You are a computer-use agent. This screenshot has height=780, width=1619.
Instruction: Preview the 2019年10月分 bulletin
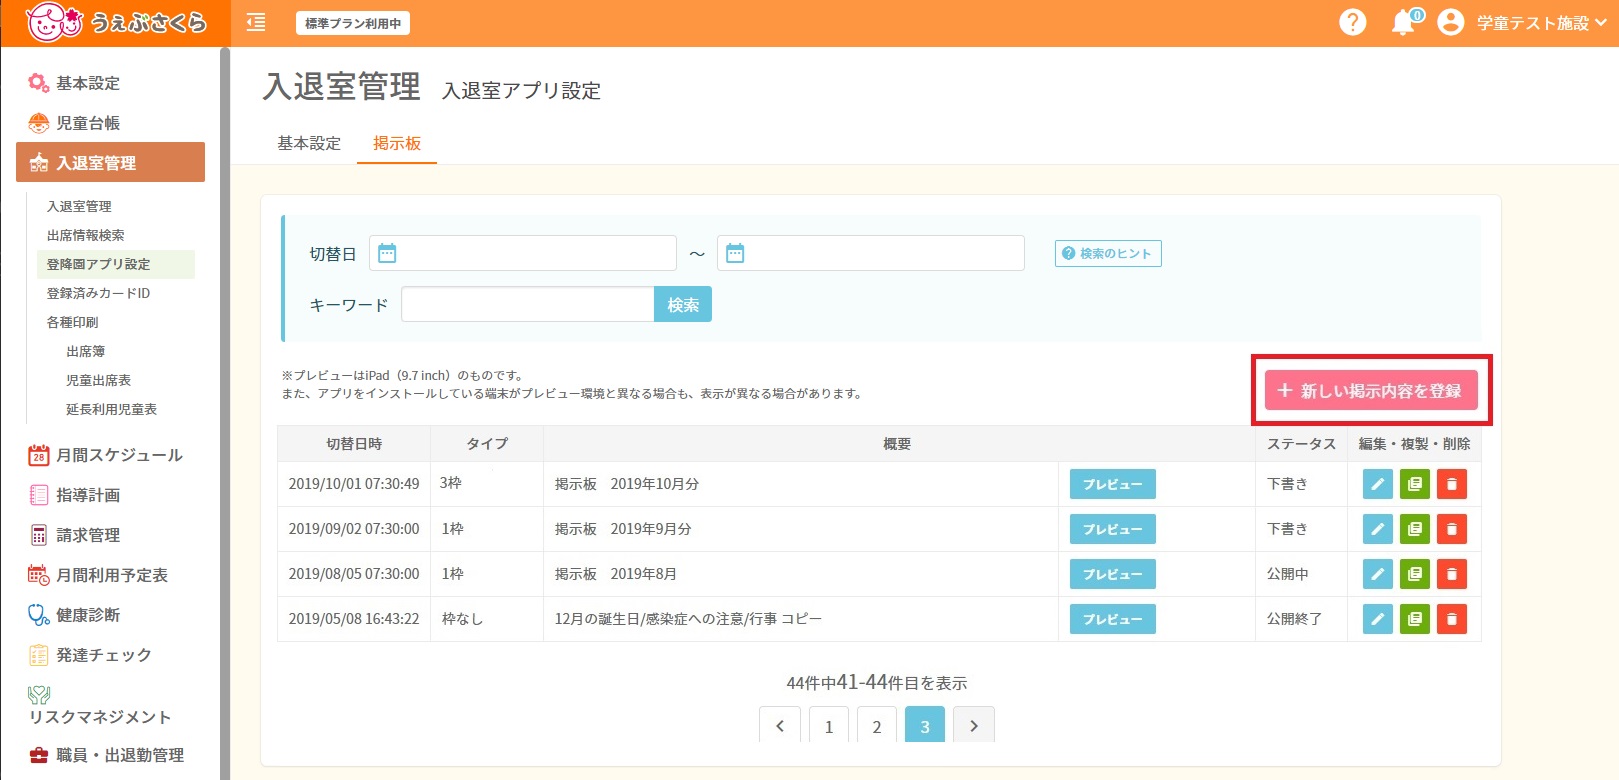tap(1113, 484)
